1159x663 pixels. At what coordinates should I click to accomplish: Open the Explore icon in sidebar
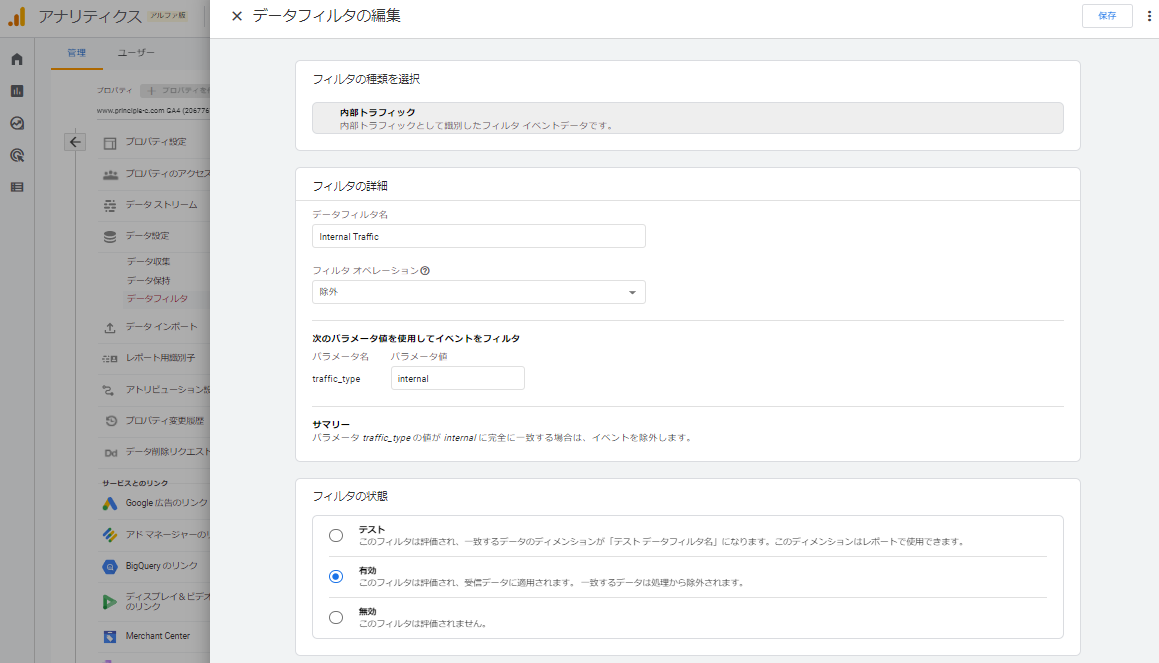[17, 123]
